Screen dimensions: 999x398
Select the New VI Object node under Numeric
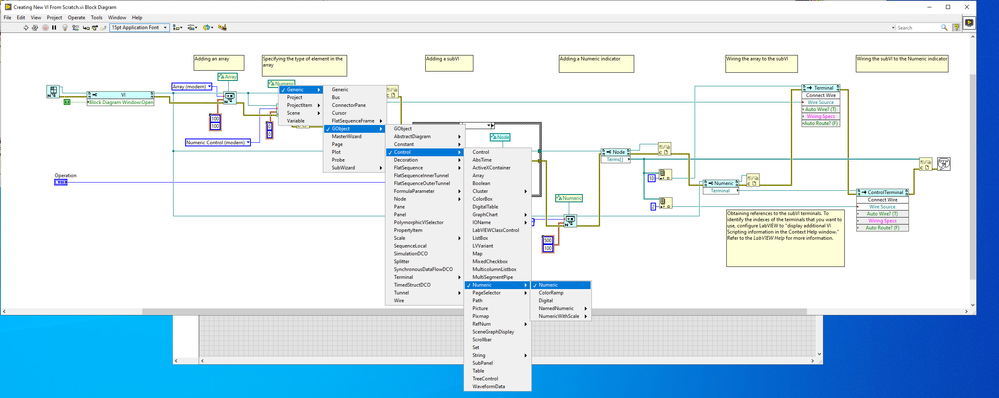point(570,220)
